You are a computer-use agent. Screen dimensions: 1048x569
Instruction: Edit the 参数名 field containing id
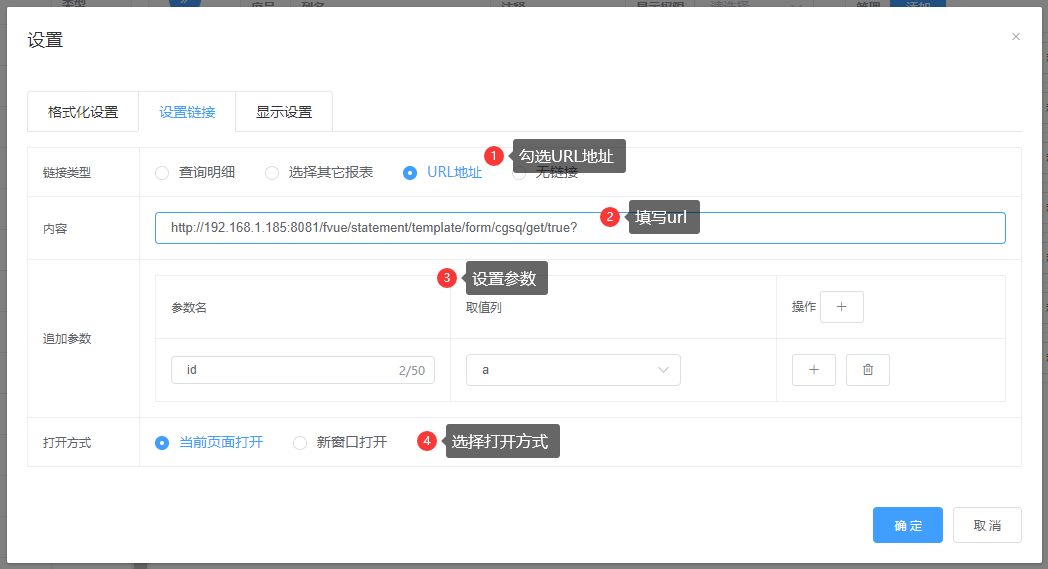tap(303, 370)
